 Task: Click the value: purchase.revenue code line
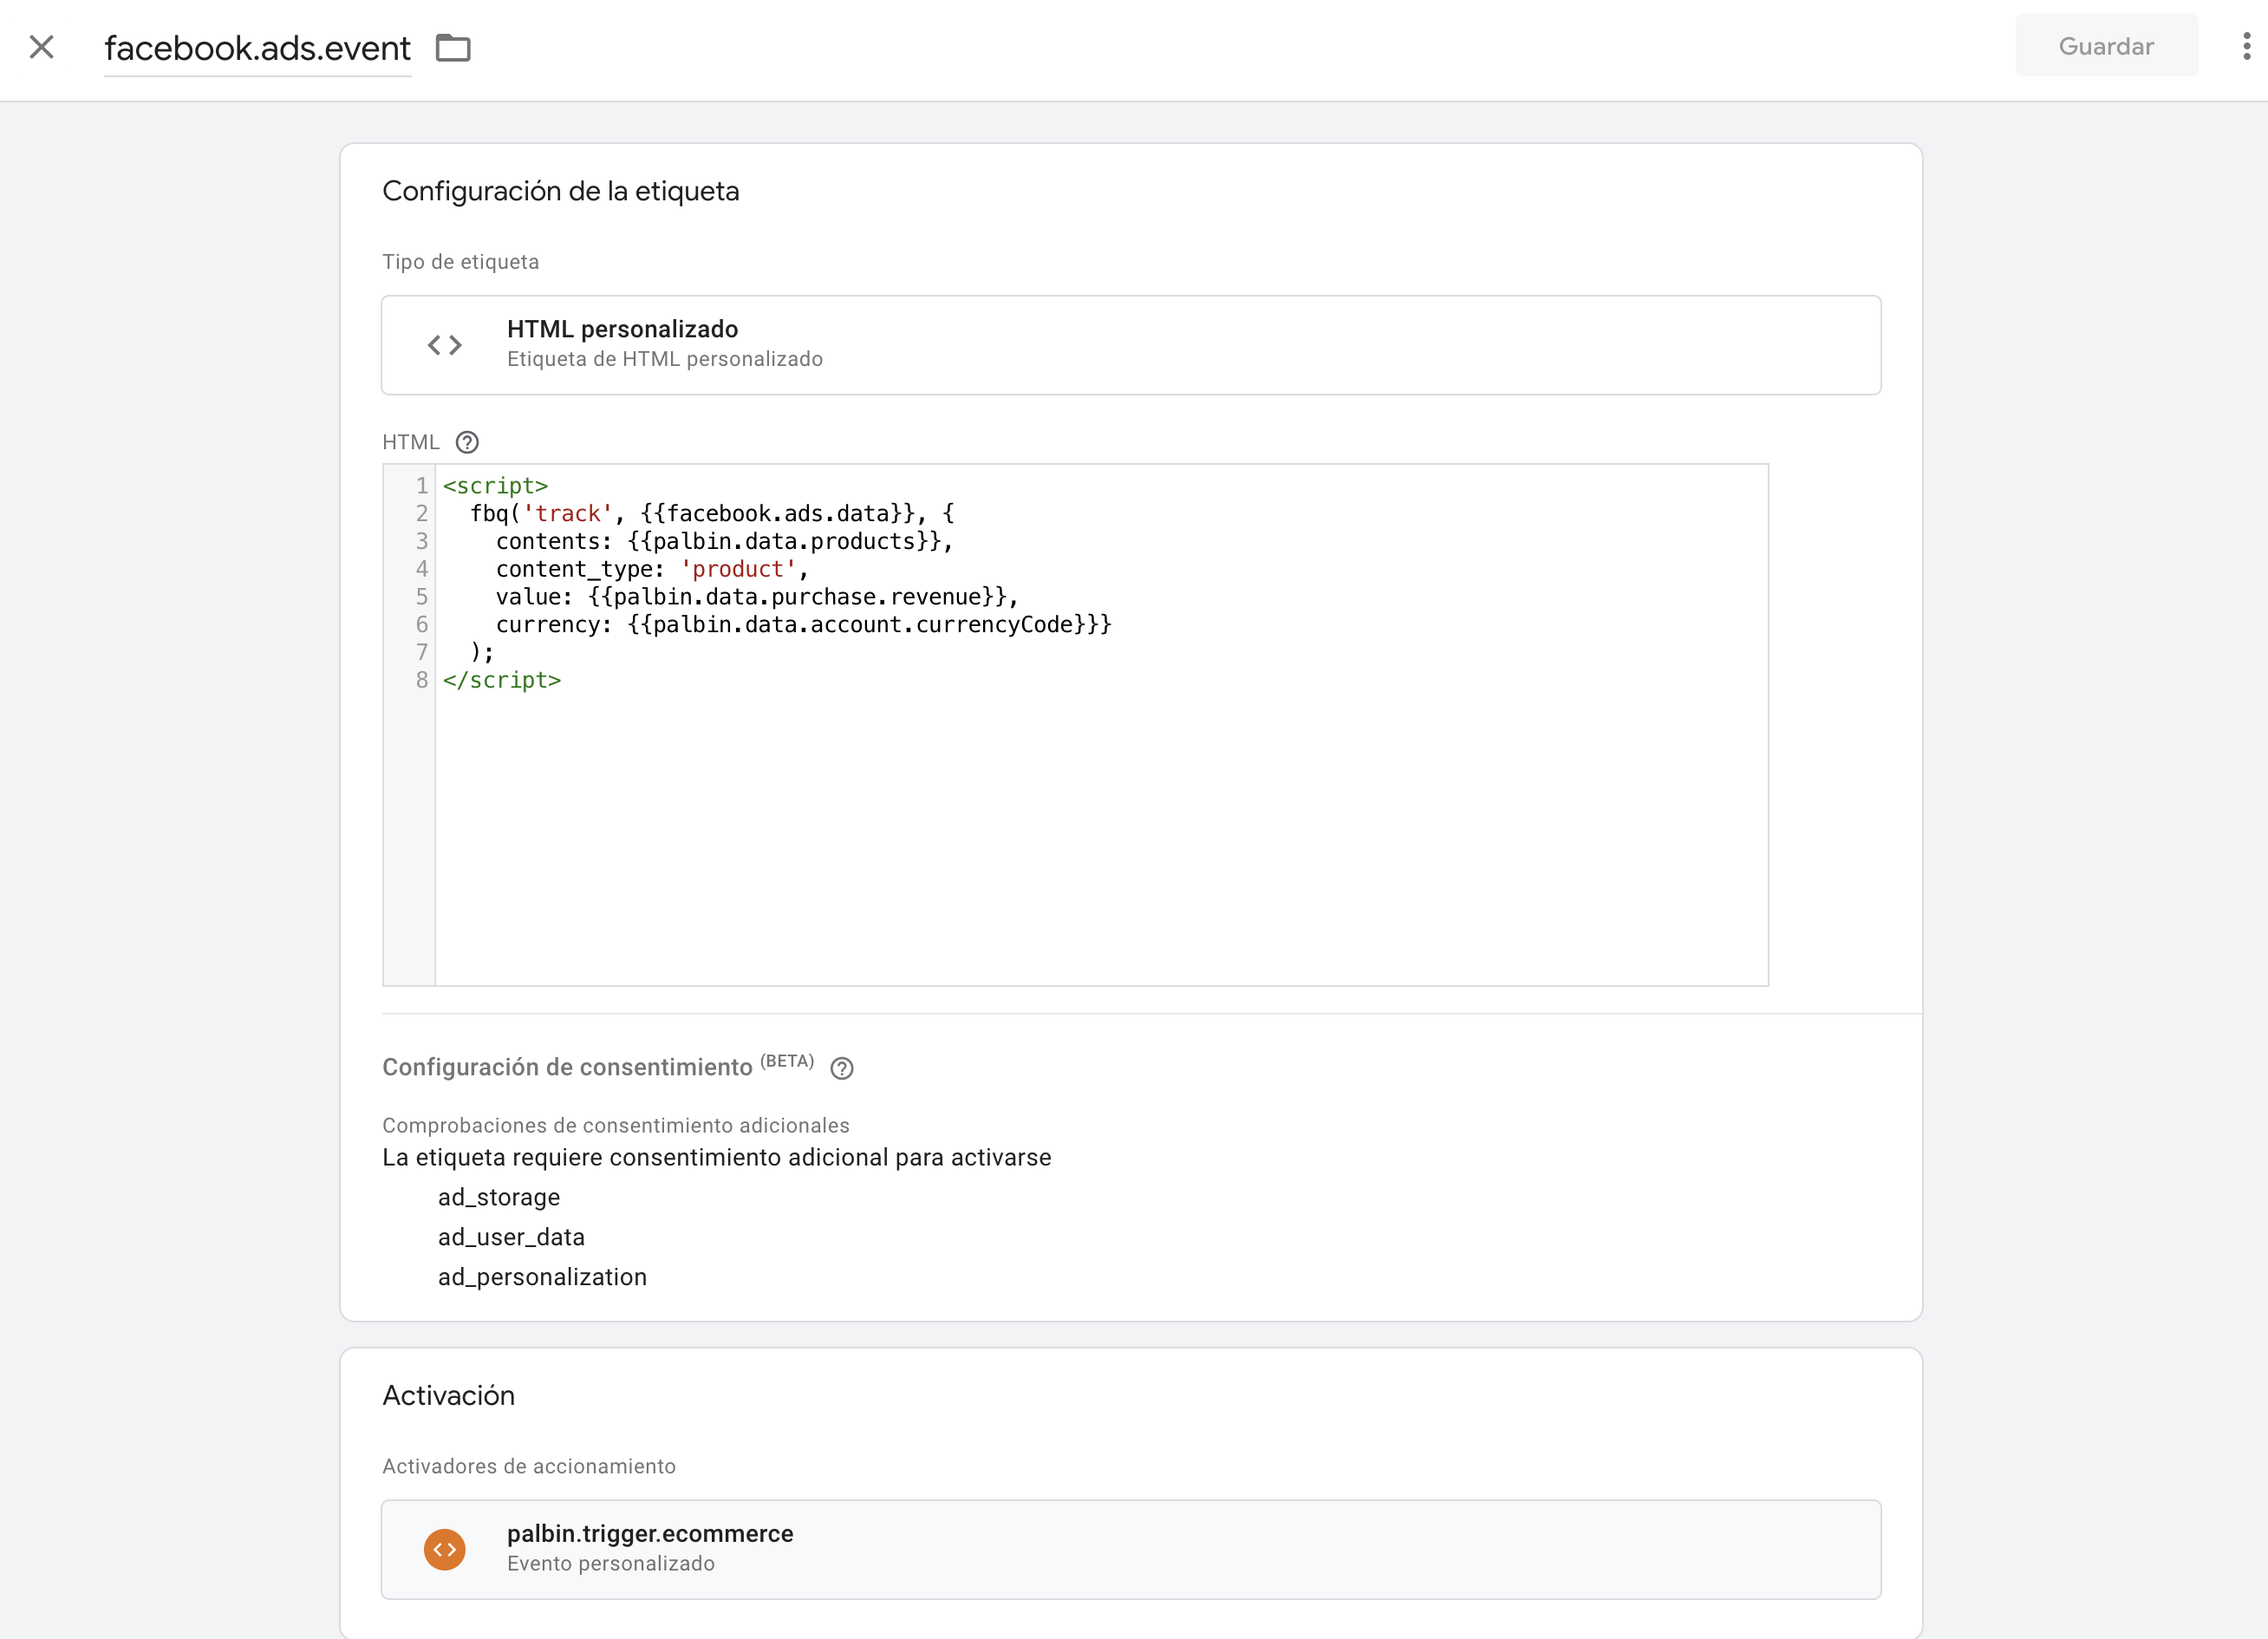[757, 597]
